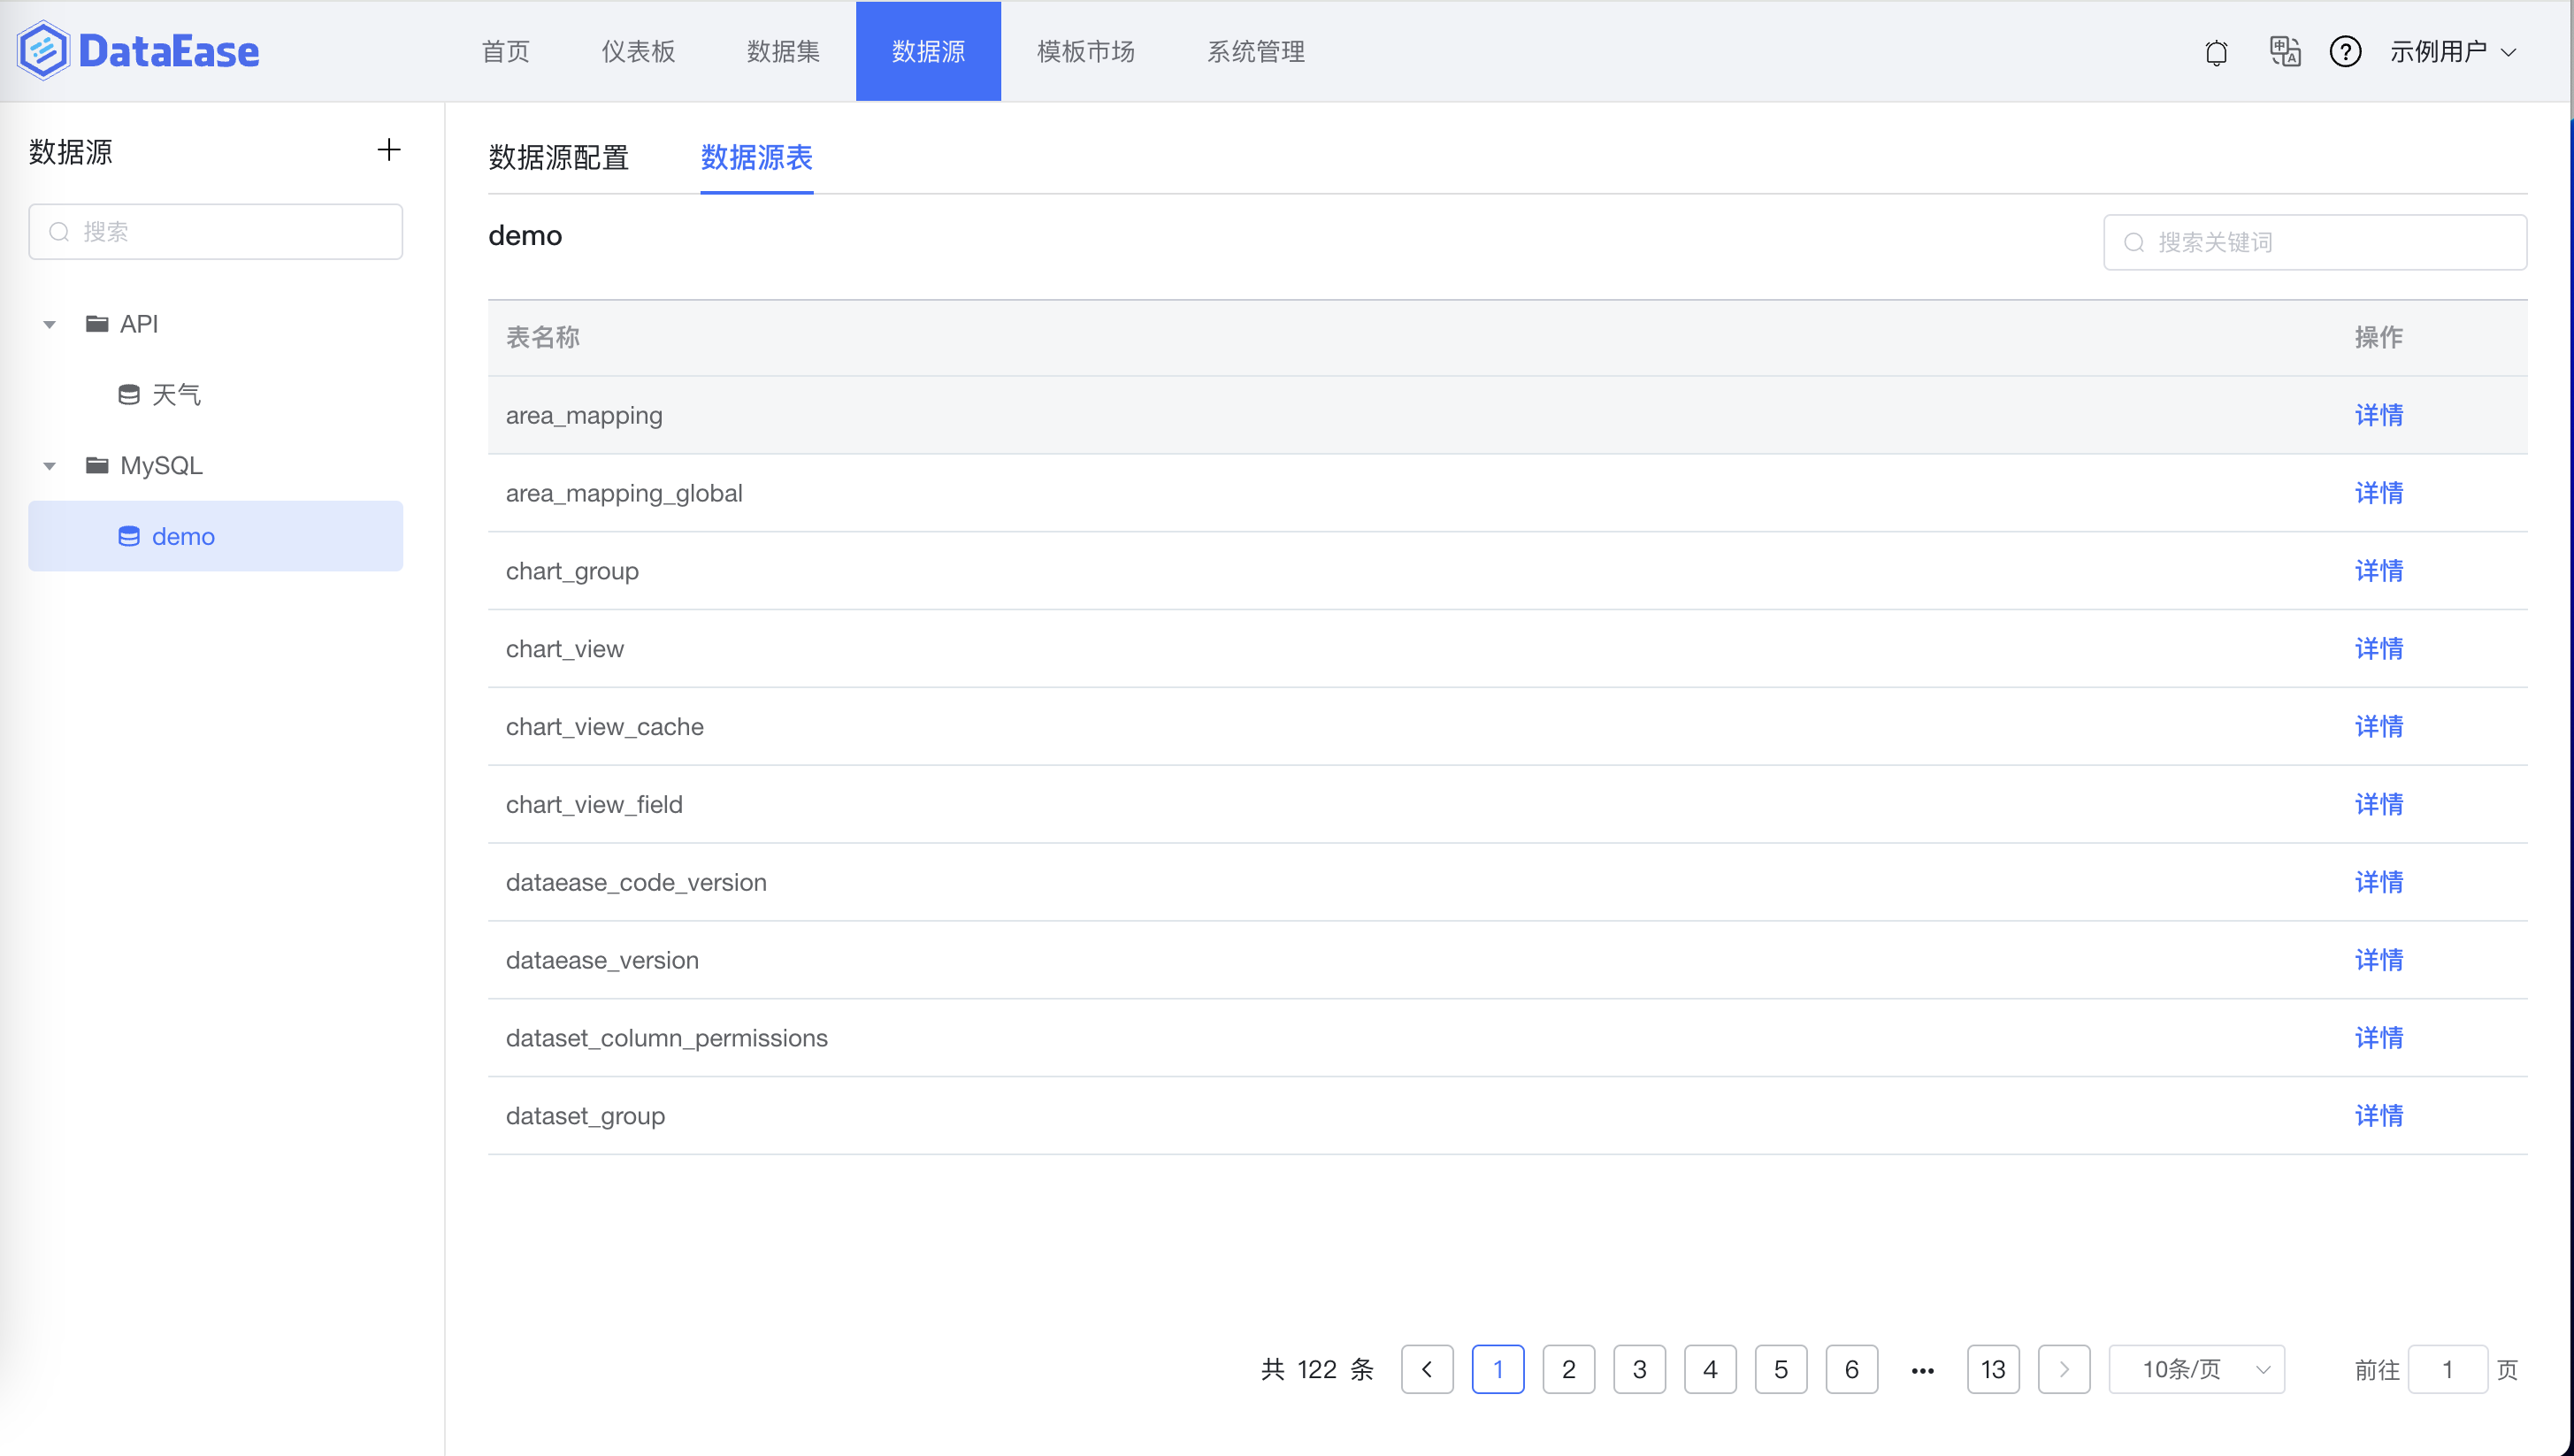Viewport: 2574px width, 1456px height.
Task: Open 详情 for dataease_code_version
Action: [x=2378, y=882]
